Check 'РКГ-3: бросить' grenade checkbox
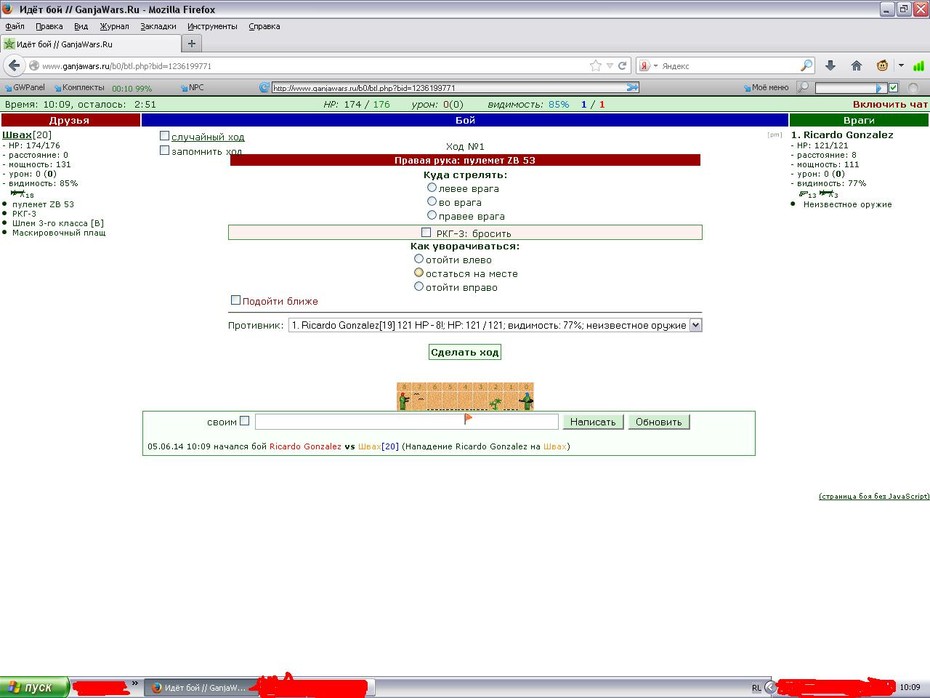Viewport: 930px width, 698px height. tap(426, 232)
